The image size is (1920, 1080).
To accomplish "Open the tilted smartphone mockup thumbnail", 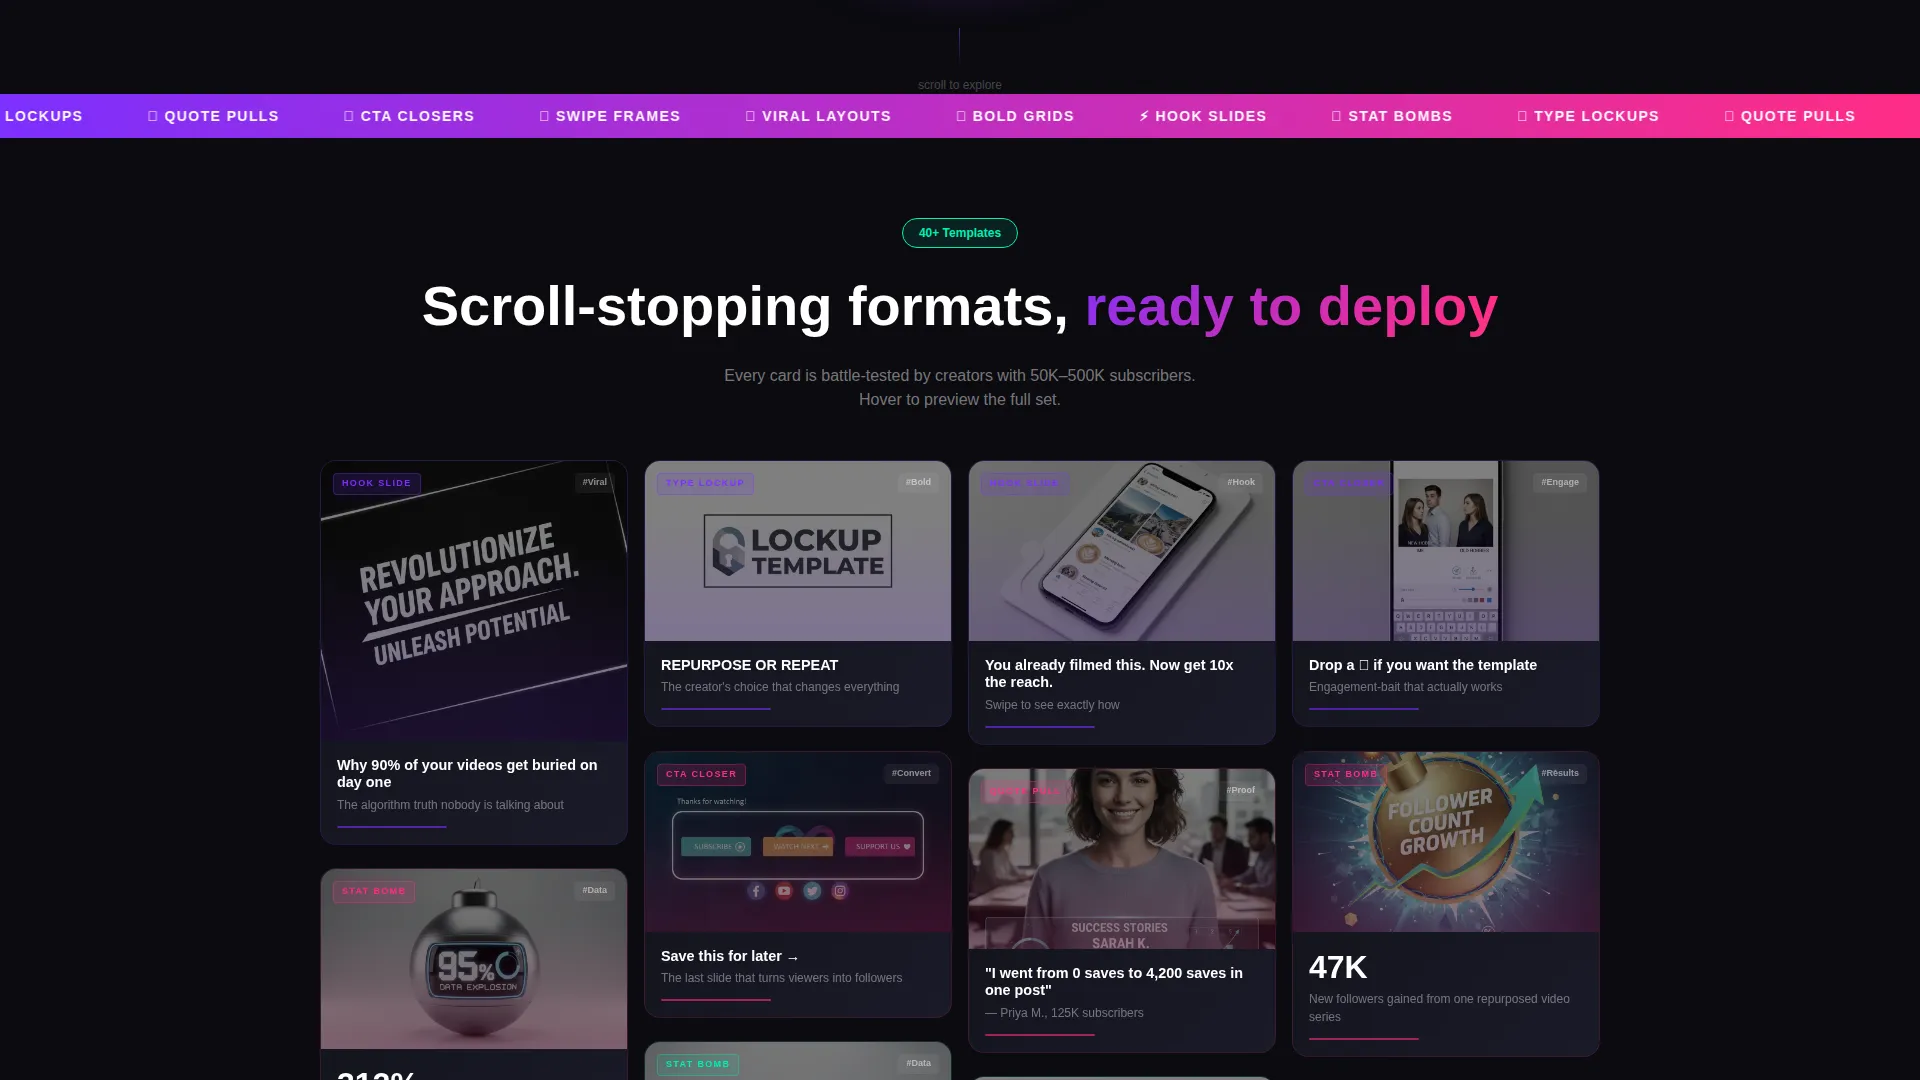I will click(x=1122, y=551).
